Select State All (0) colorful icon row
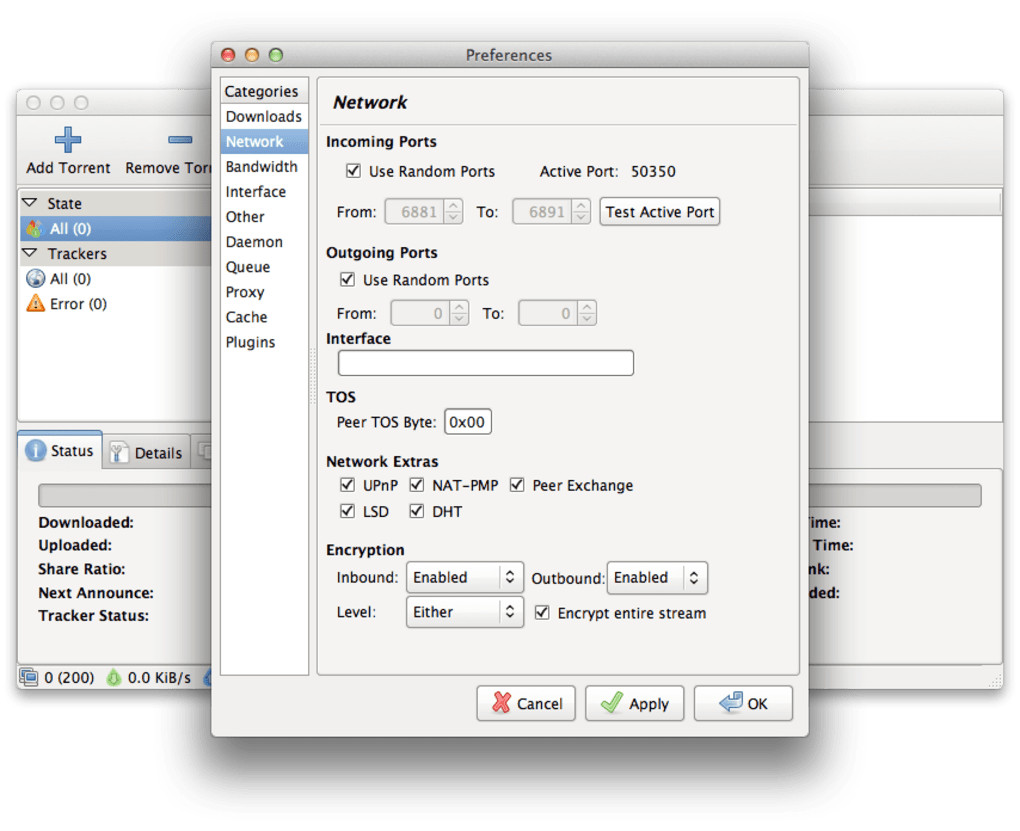This screenshot has width=1020, height=831. (x=116, y=228)
